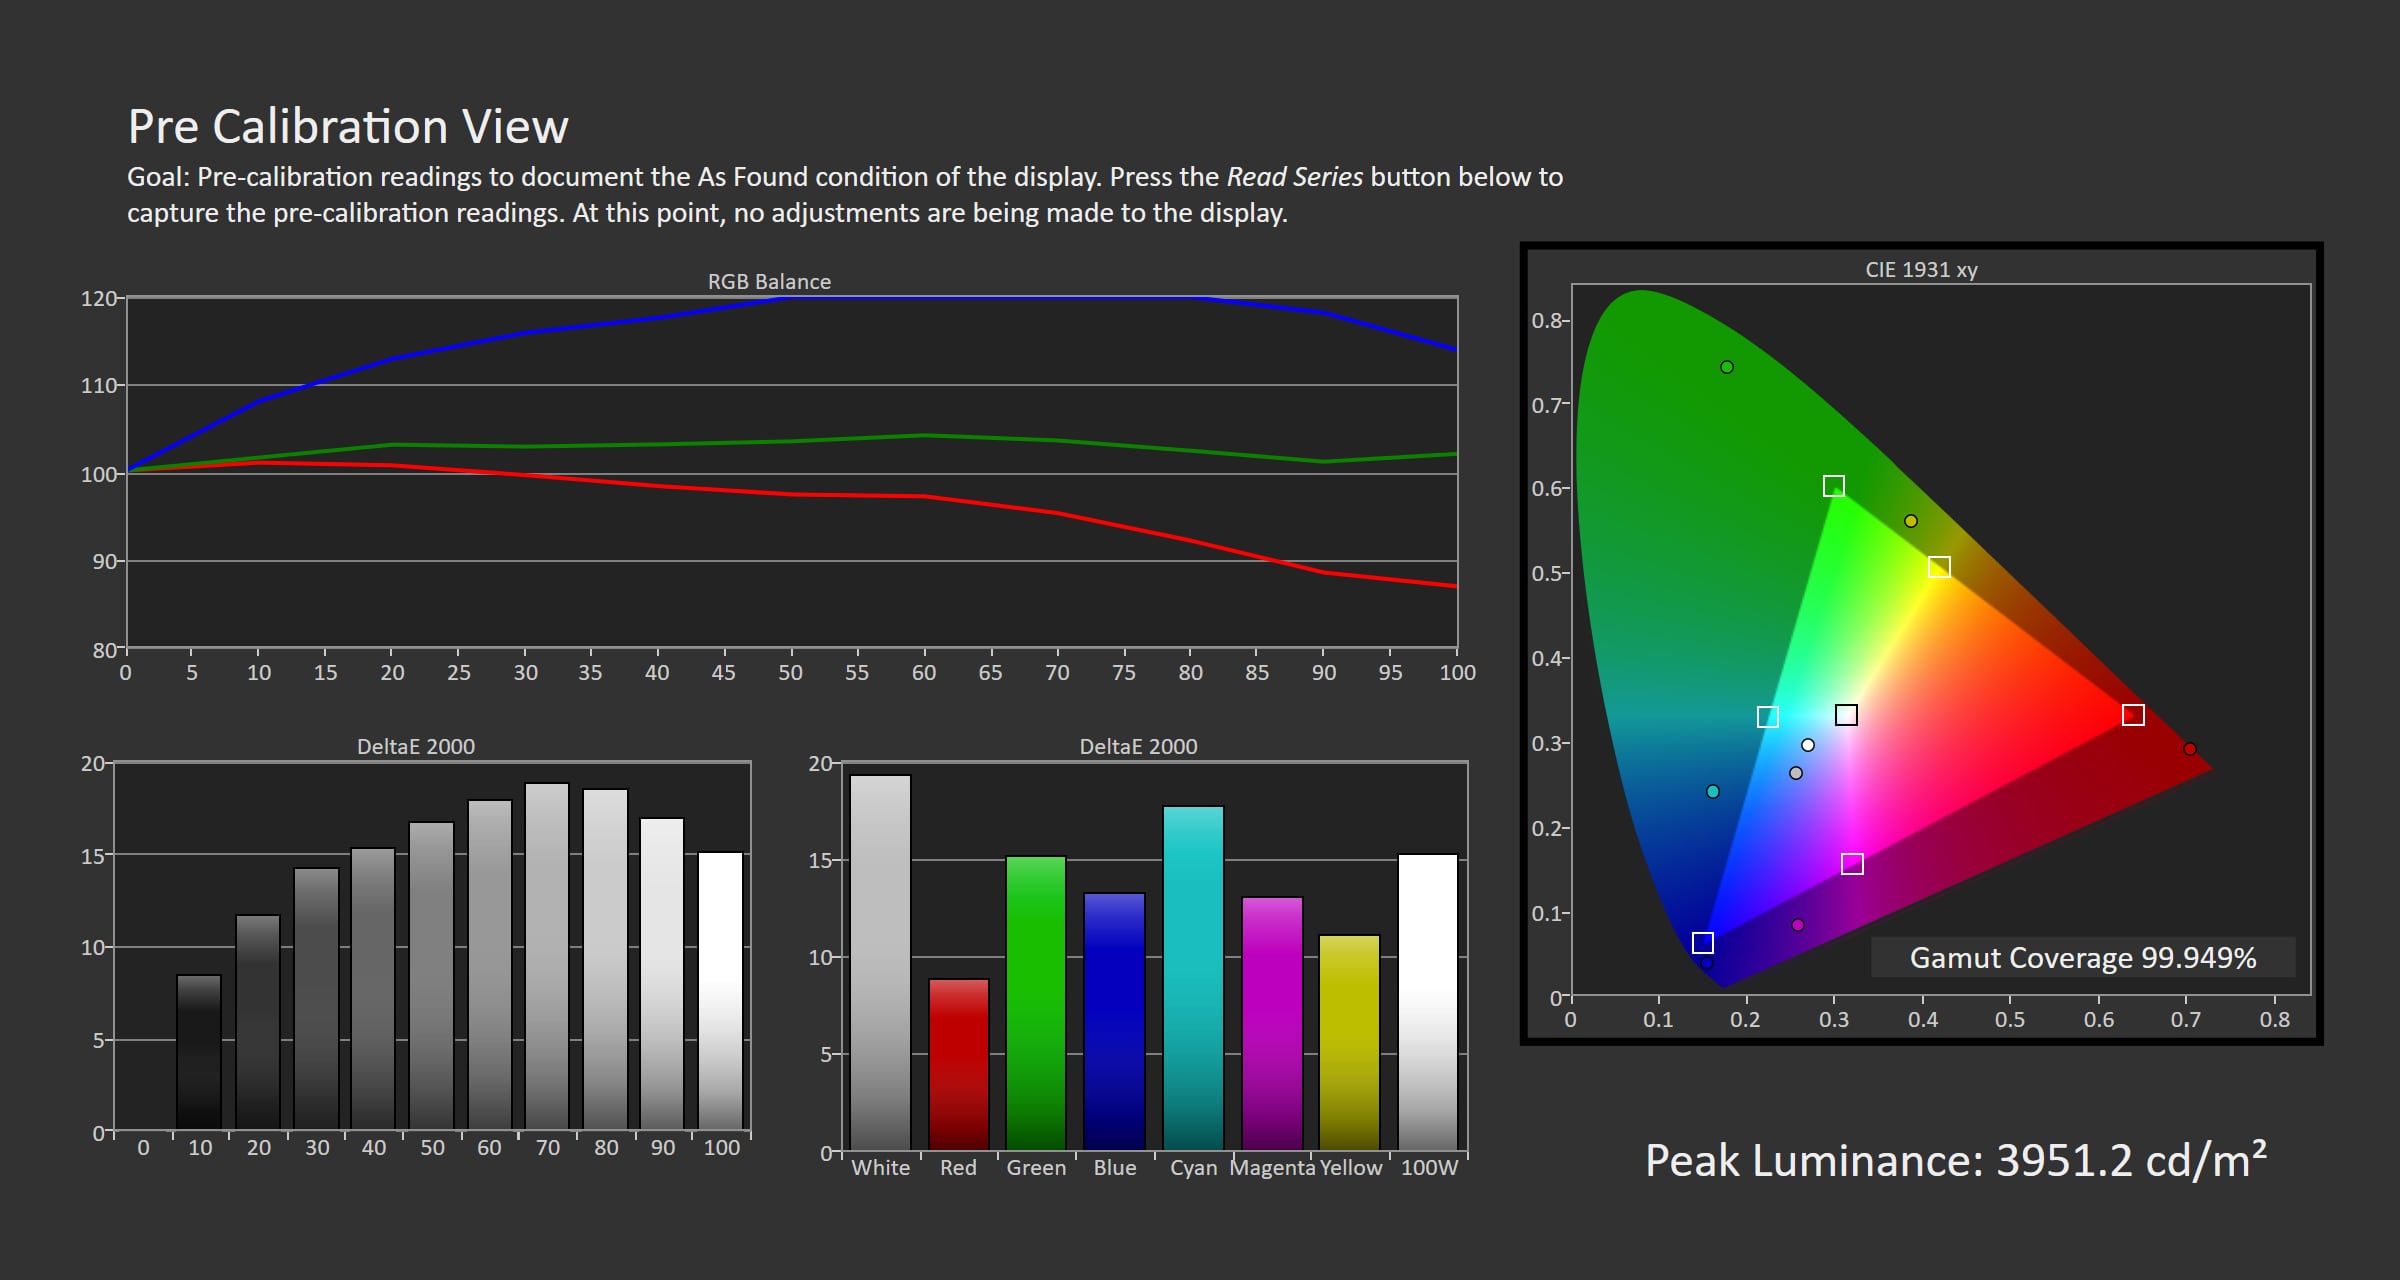2400x1280 pixels.
Task: Click the magenta secondary target square
Action: 1852,864
